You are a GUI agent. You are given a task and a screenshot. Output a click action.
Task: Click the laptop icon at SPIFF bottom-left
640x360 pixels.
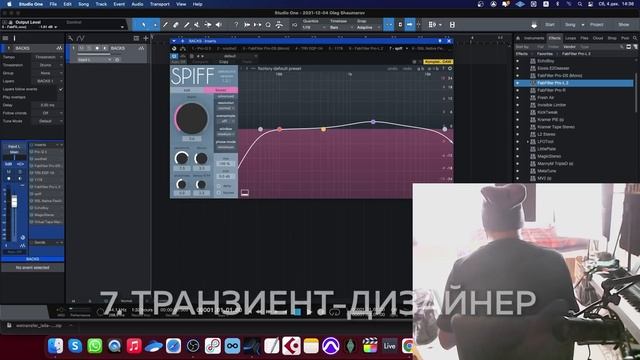244,193
